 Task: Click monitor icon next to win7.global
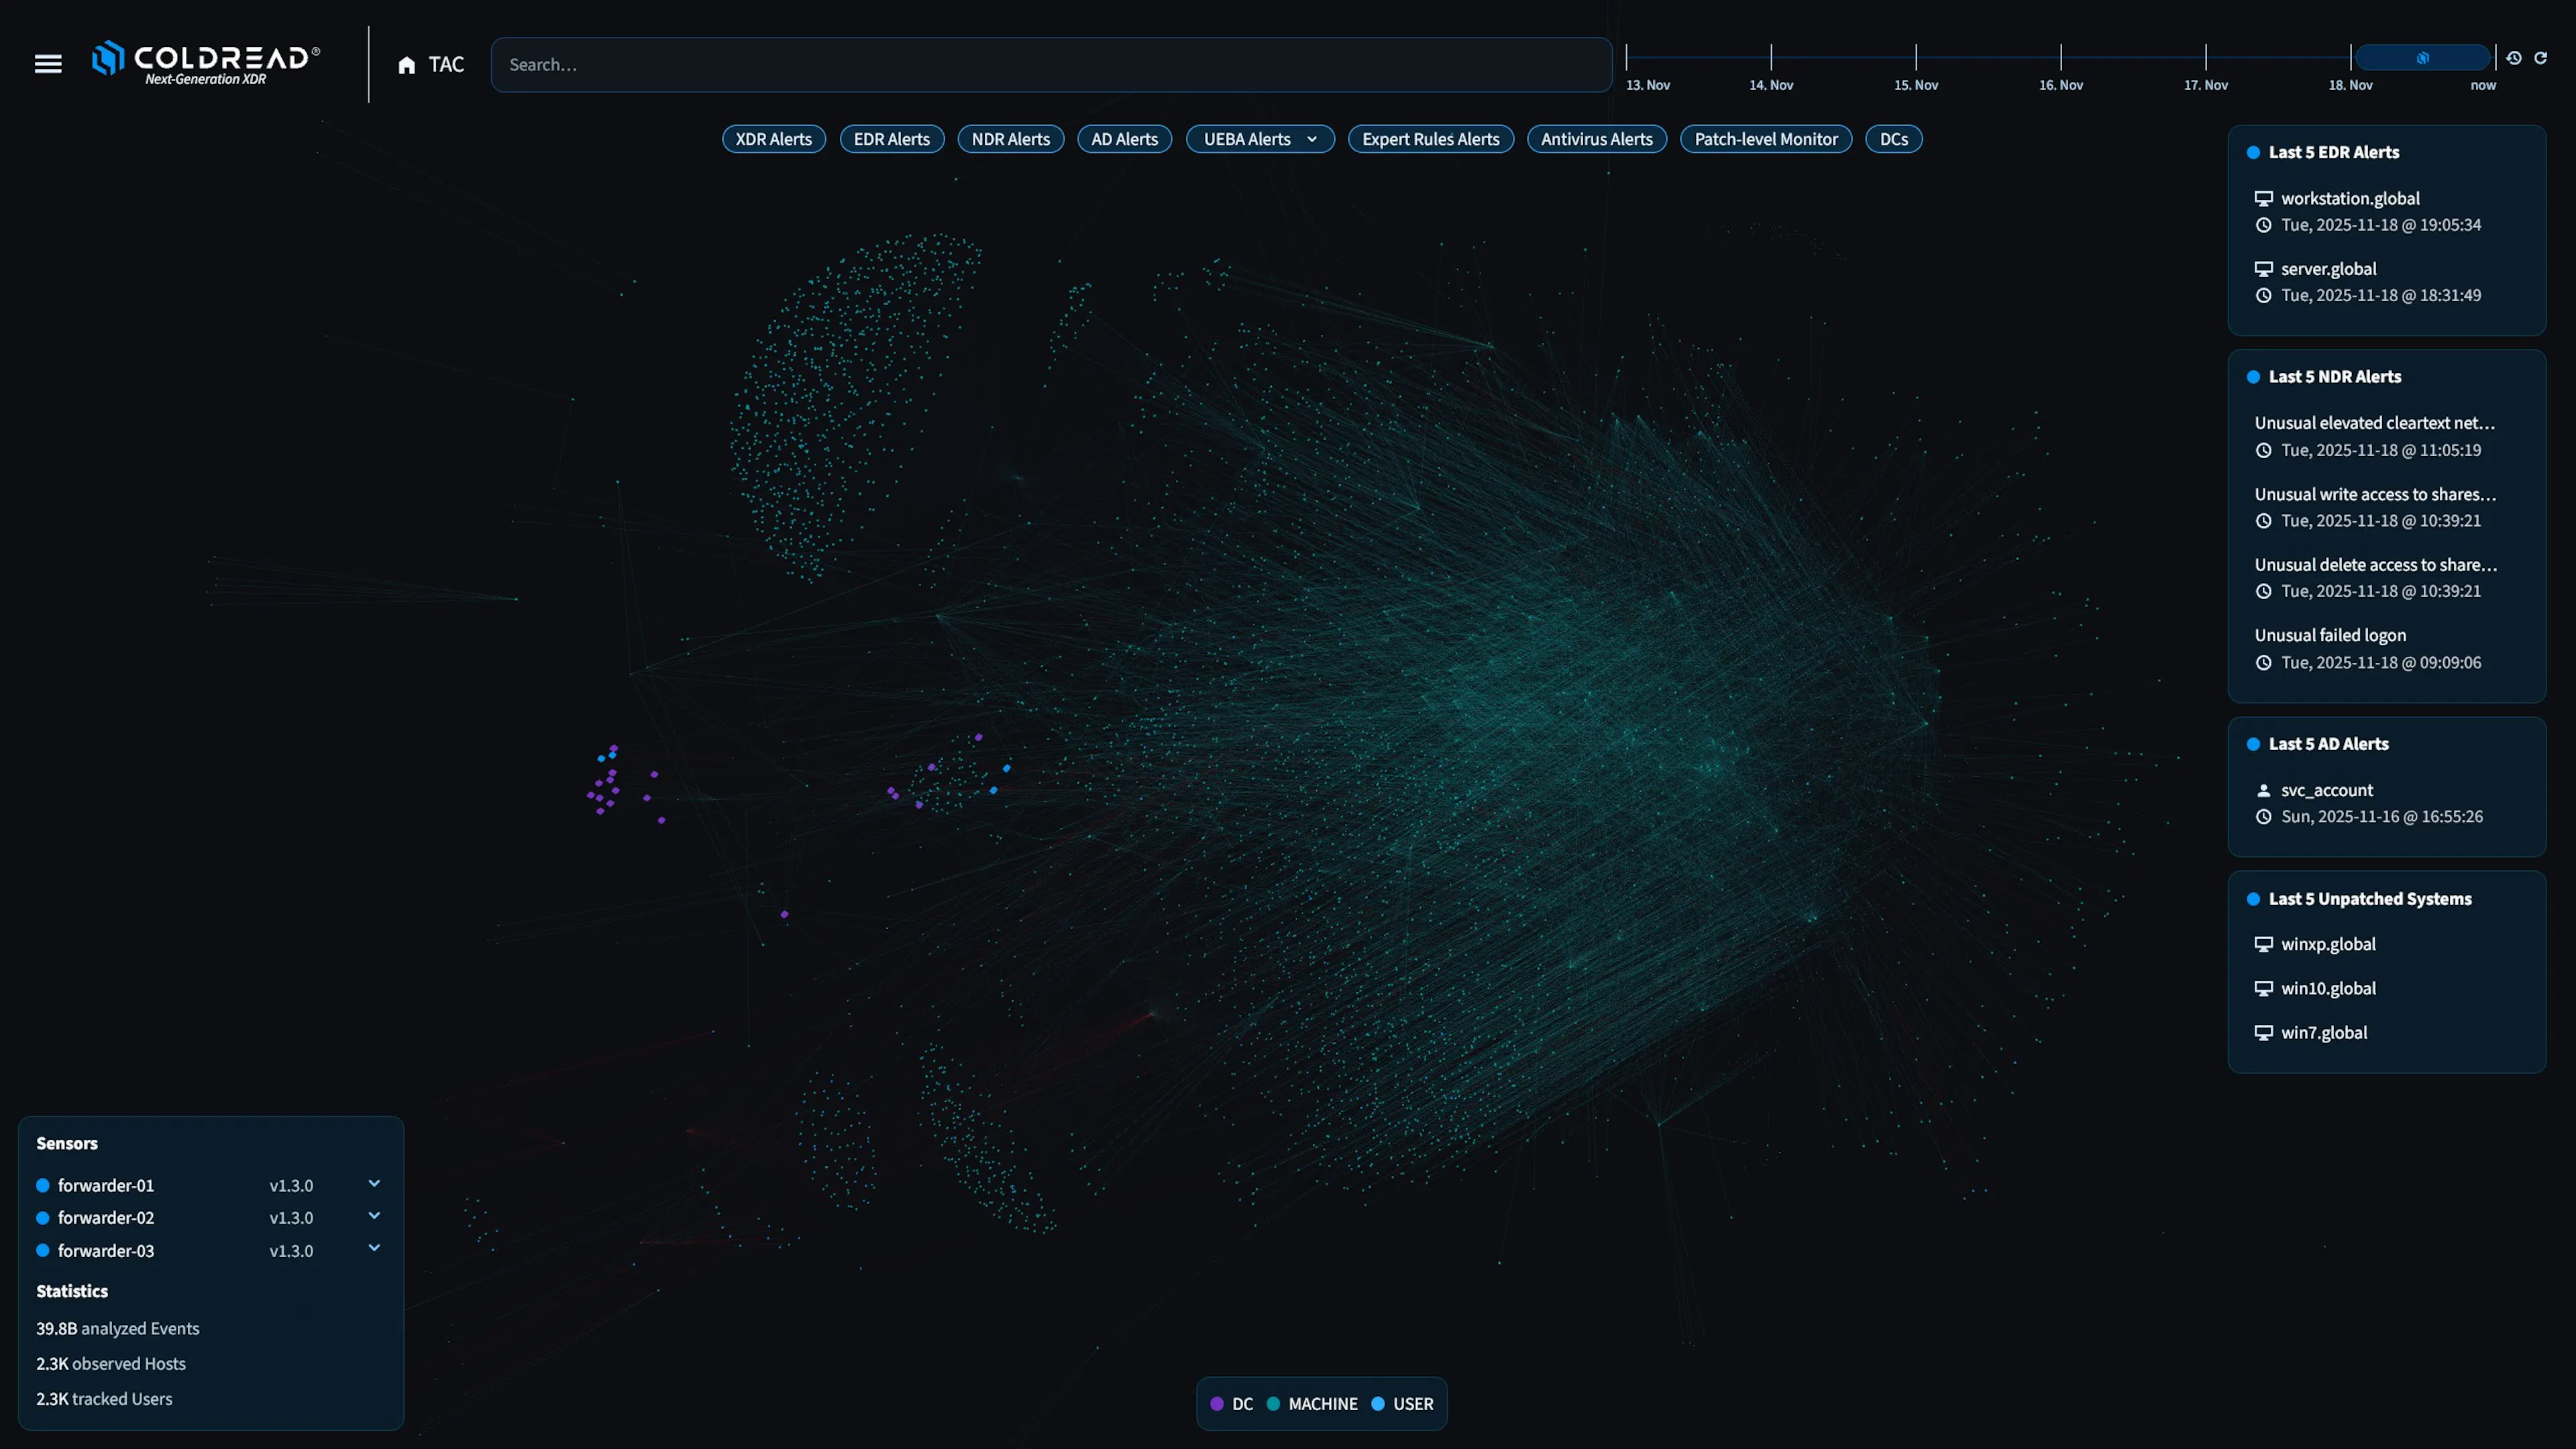2263,1032
